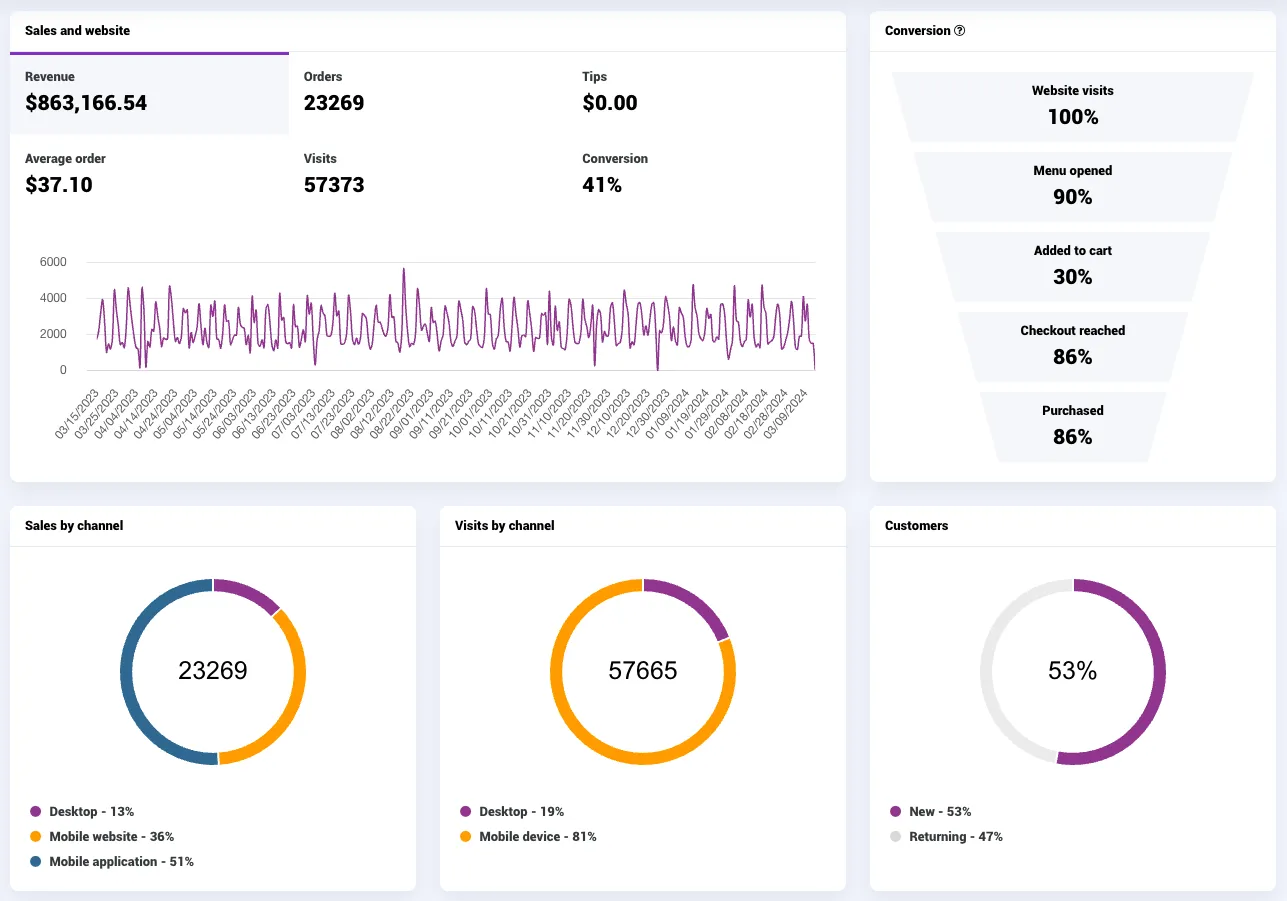Click the Website visits funnel stage
1287x901 pixels.
point(1073,106)
